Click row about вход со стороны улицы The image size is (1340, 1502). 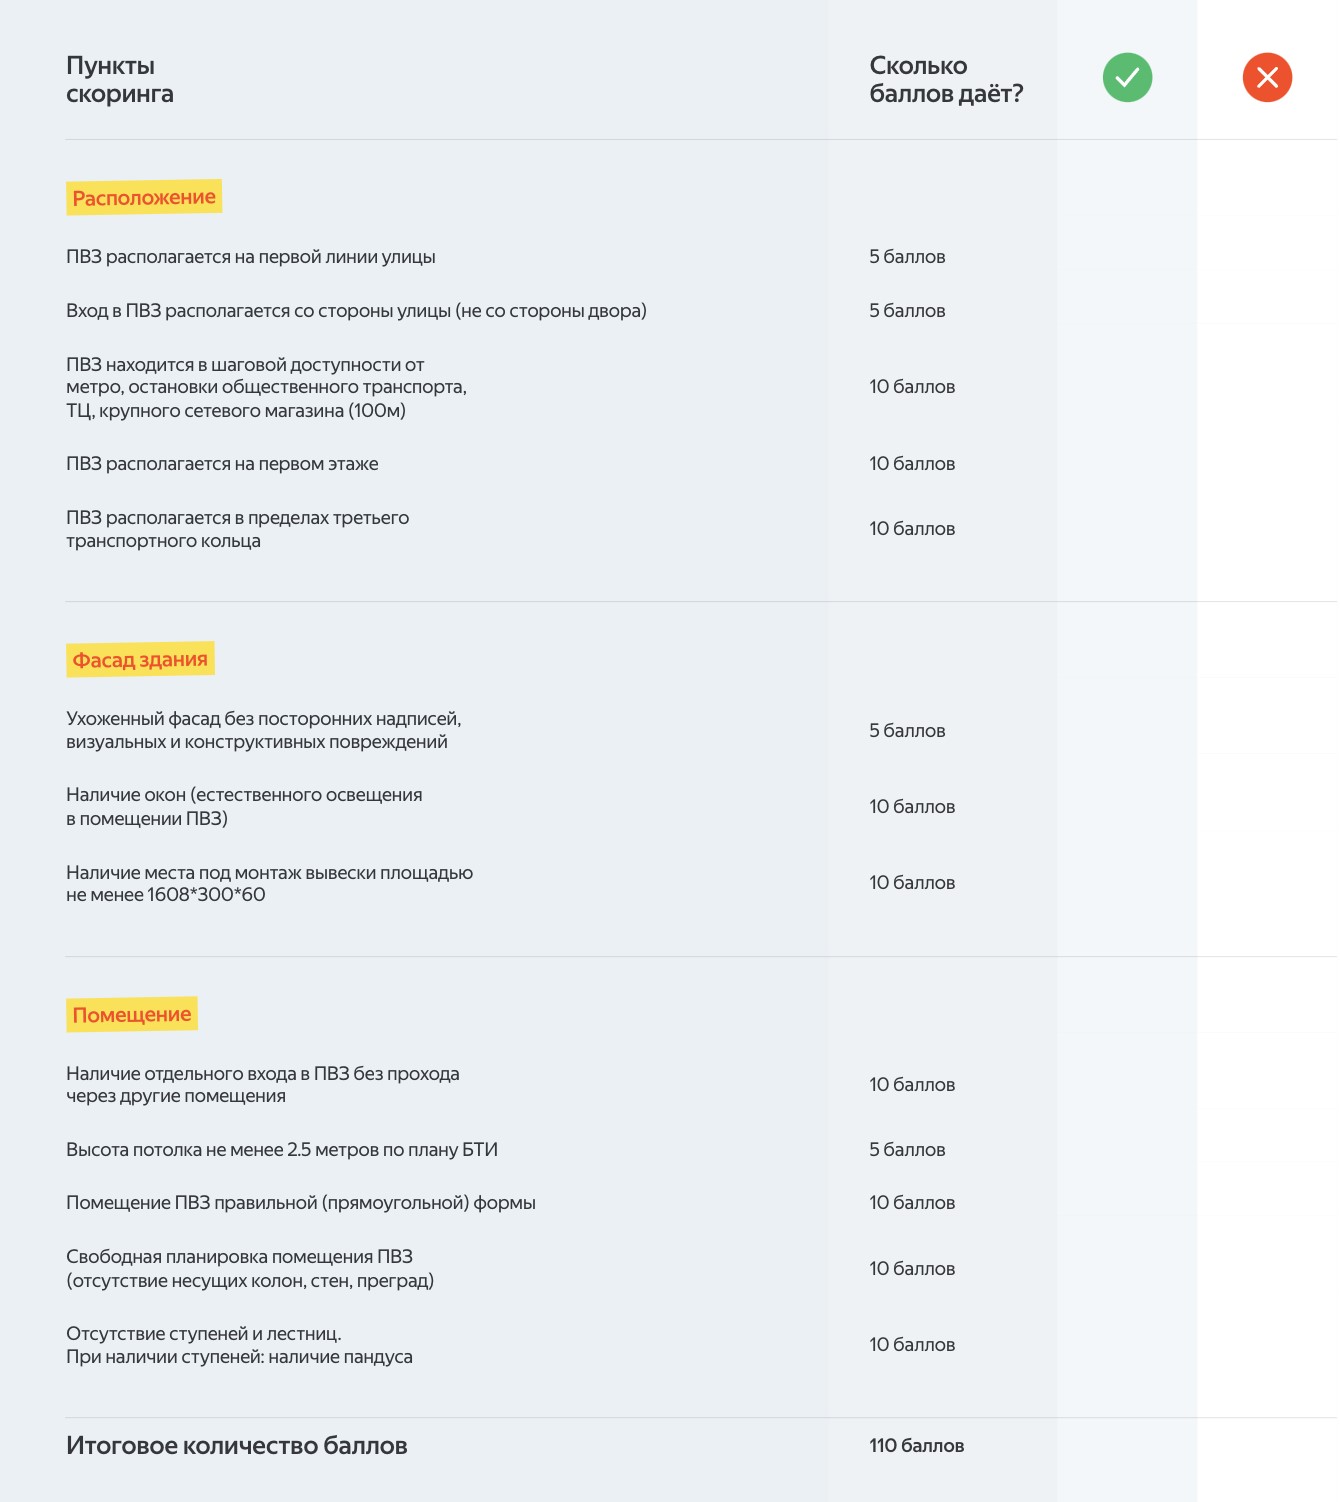click(x=356, y=311)
